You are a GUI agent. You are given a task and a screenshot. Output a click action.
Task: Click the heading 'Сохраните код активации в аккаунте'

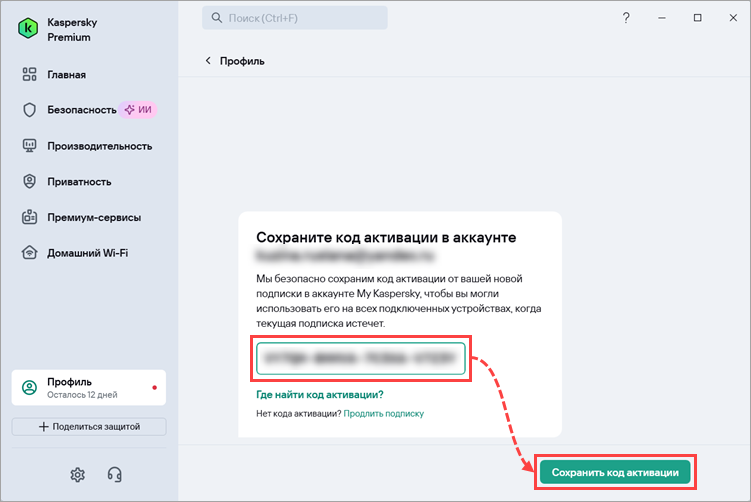point(386,238)
